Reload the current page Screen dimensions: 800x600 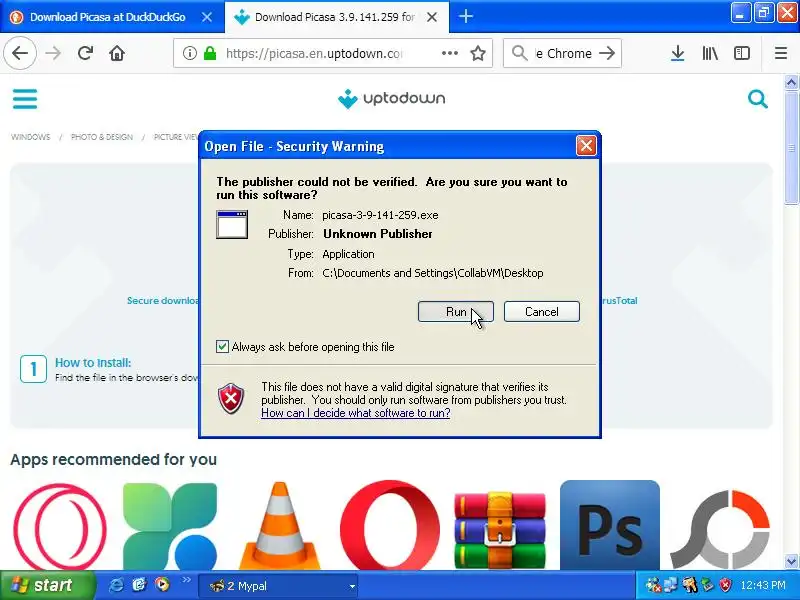click(85, 53)
